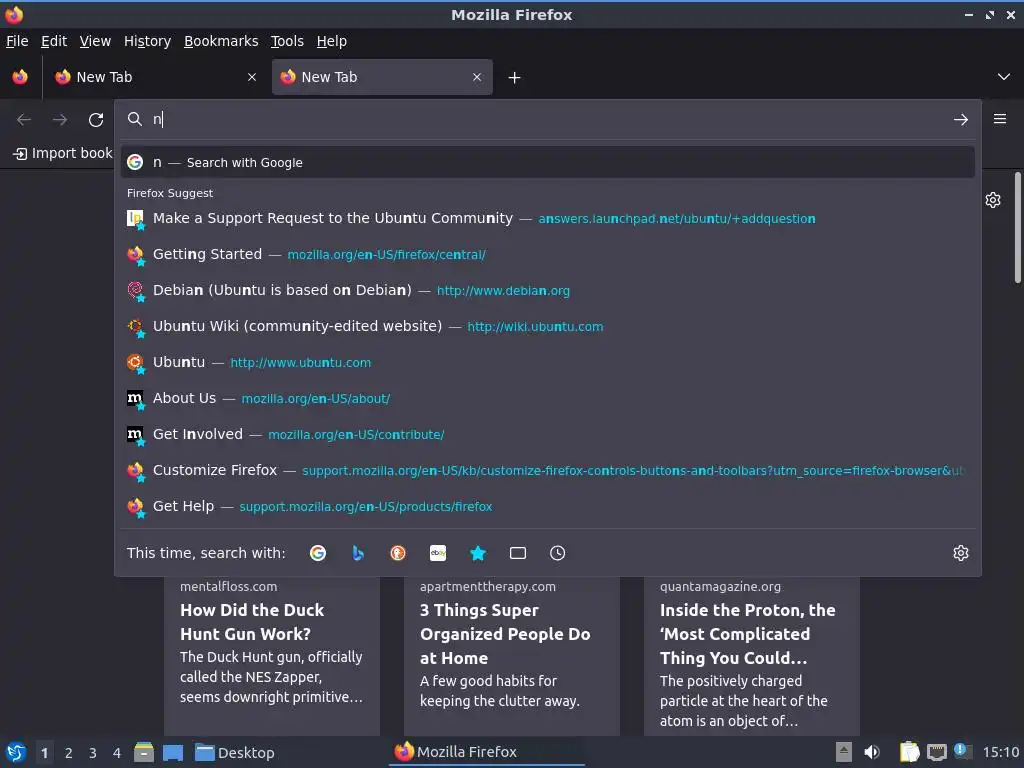Screen dimensions: 1024x768
Task: Open the hamburger application menu
Action: point(1000,119)
